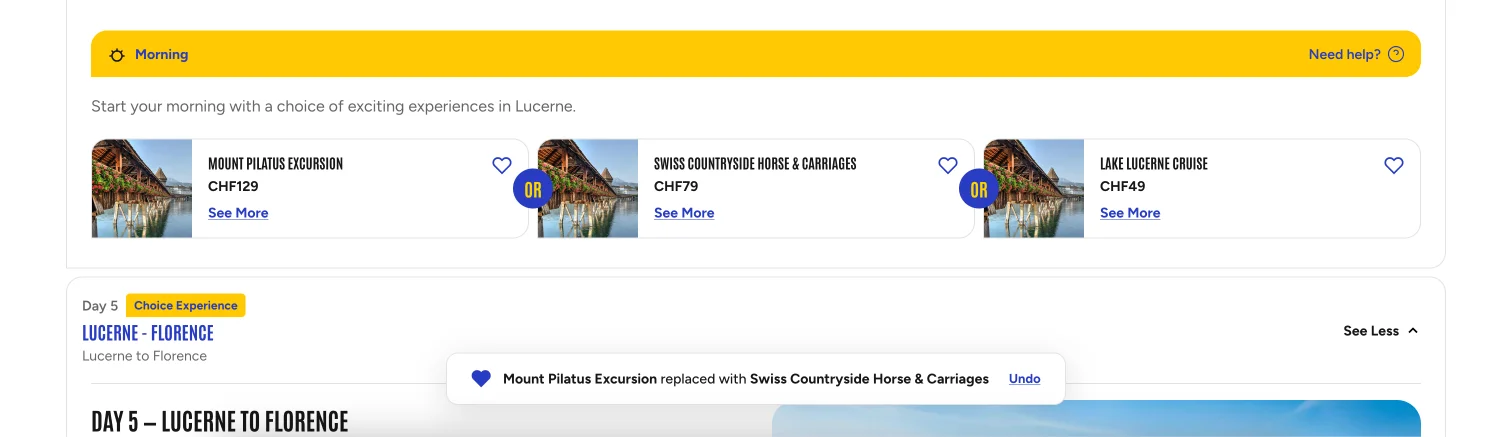Click the Lucerne - Florence heading
Viewport: 1512px width, 437px height.
pos(148,333)
